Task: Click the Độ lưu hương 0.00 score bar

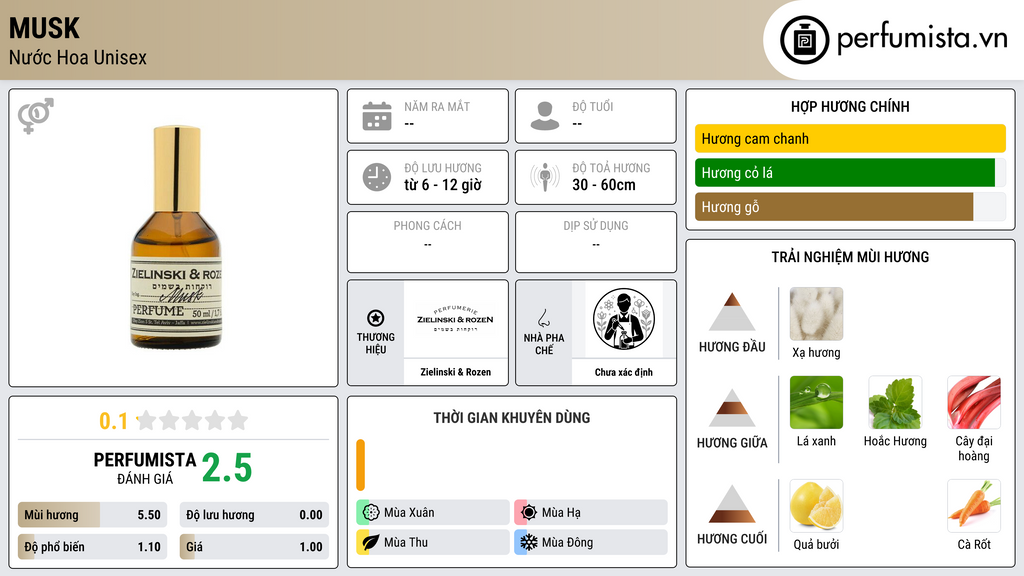Action: pos(254,515)
